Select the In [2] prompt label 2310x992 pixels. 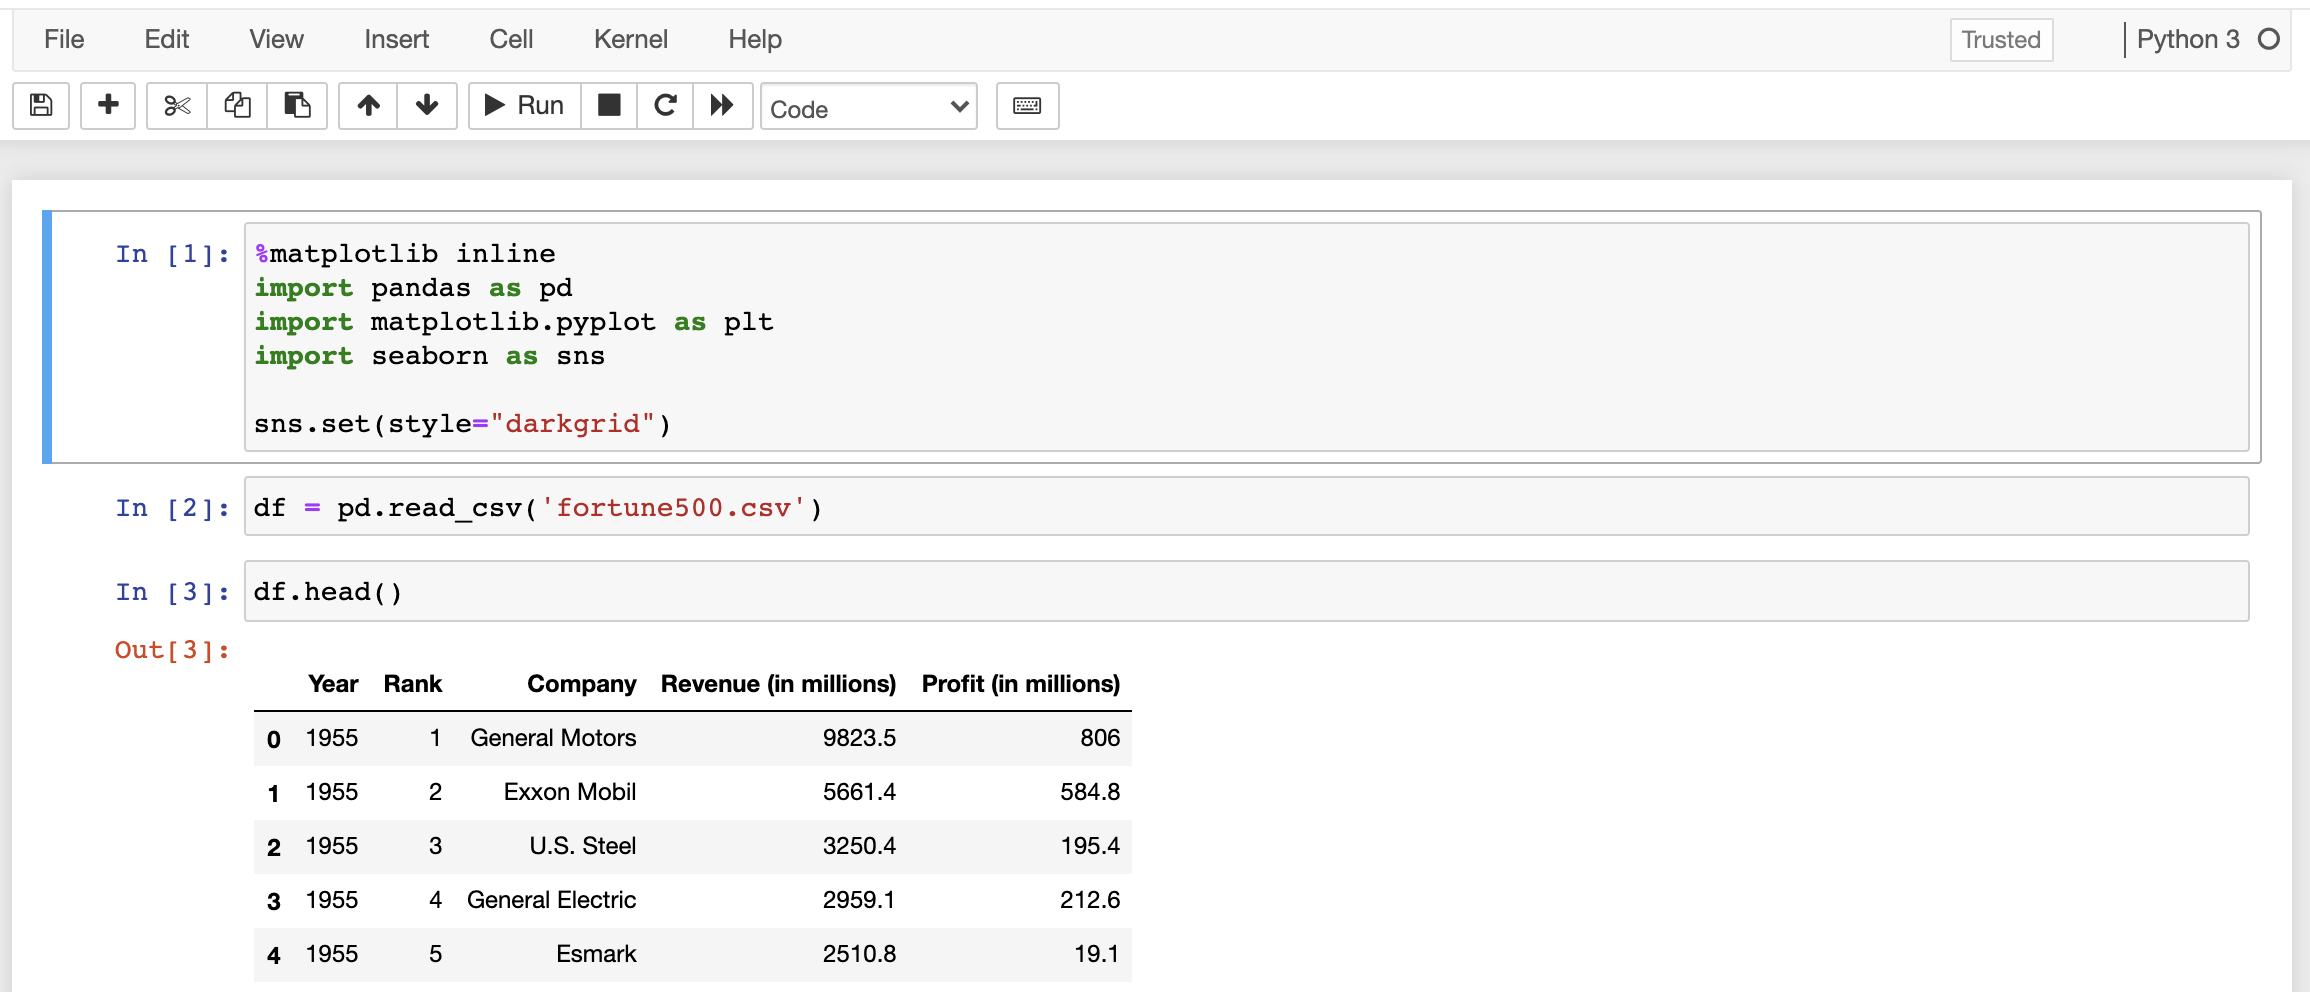coord(172,508)
